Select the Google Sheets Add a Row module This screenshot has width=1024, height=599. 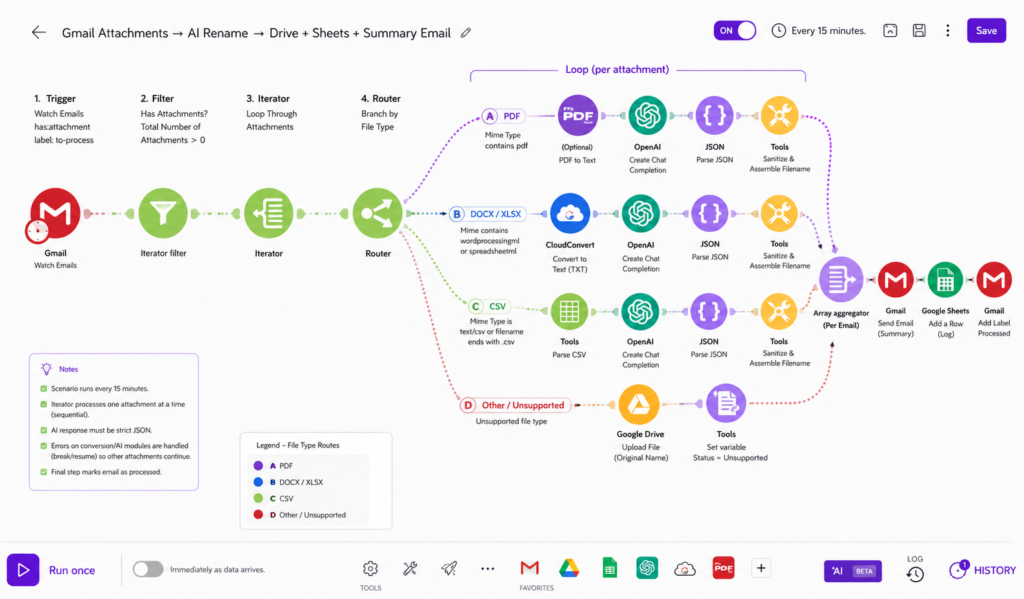[x=945, y=280]
